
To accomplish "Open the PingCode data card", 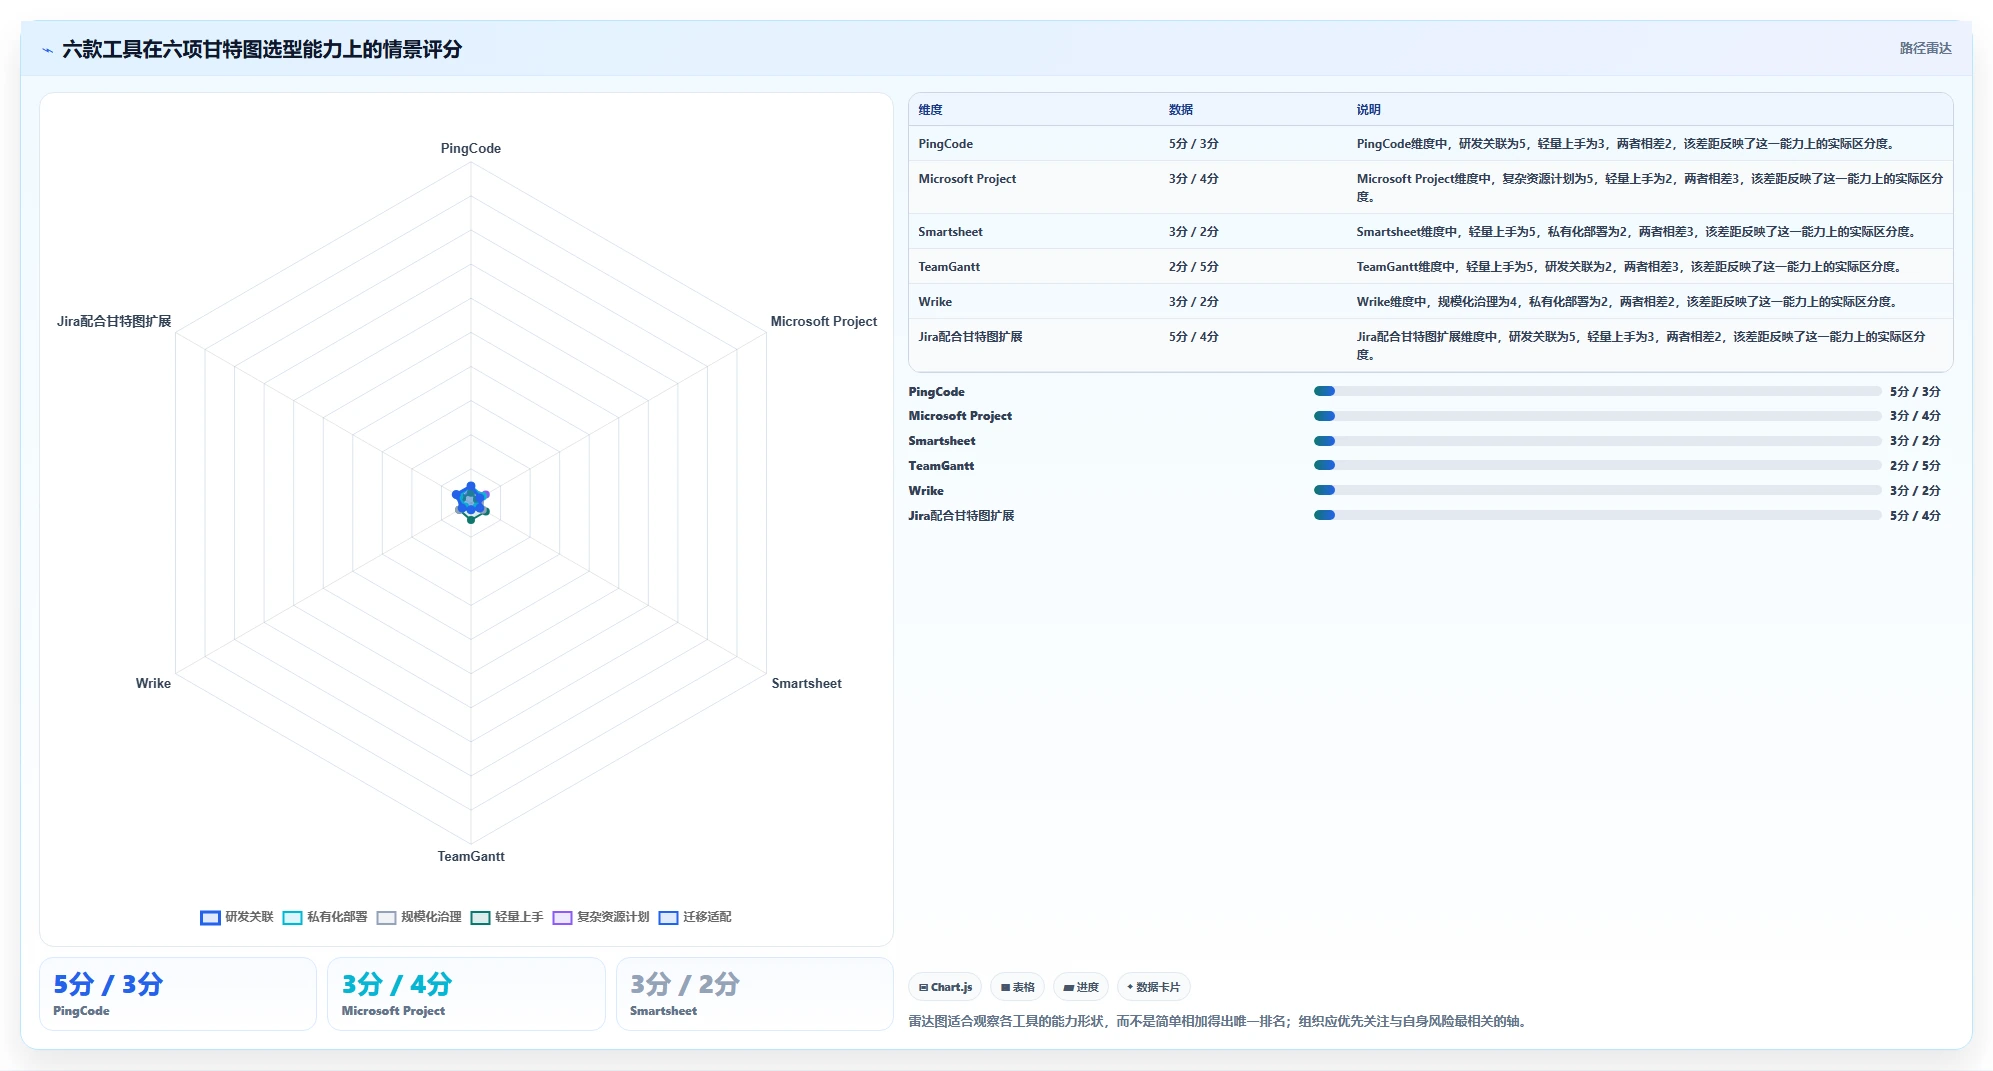I will click(178, 994).
